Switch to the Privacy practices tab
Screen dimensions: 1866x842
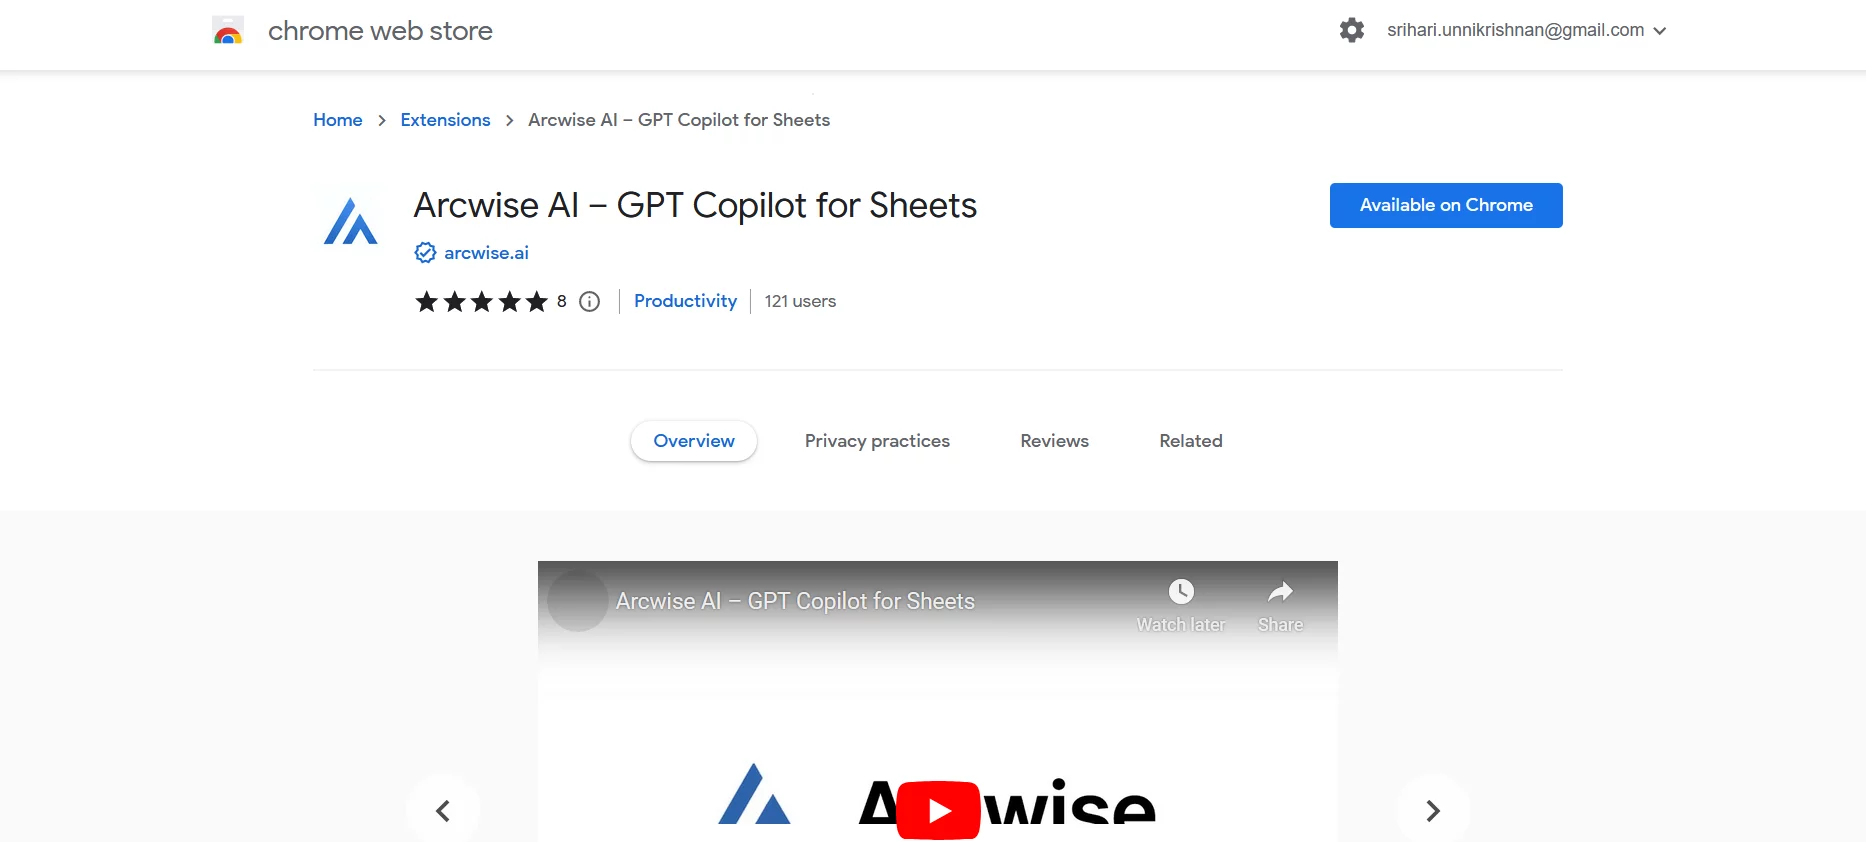point(877,441)
